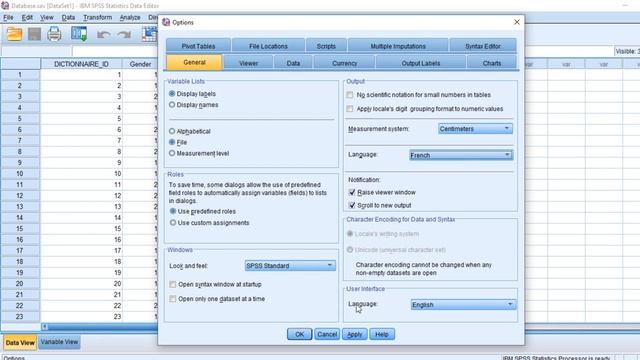Enable Open only one dataset at a time
The width and height of the screenshot is (640, 360).
[173, 299]
